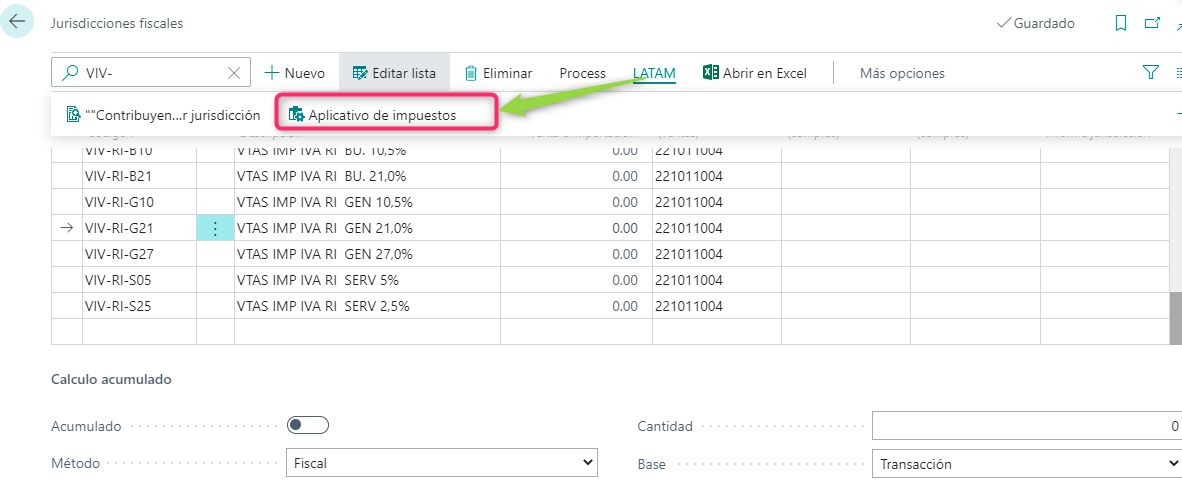Click description VTAS IMP IVA RI GEN 27,0%

point(326,253)
